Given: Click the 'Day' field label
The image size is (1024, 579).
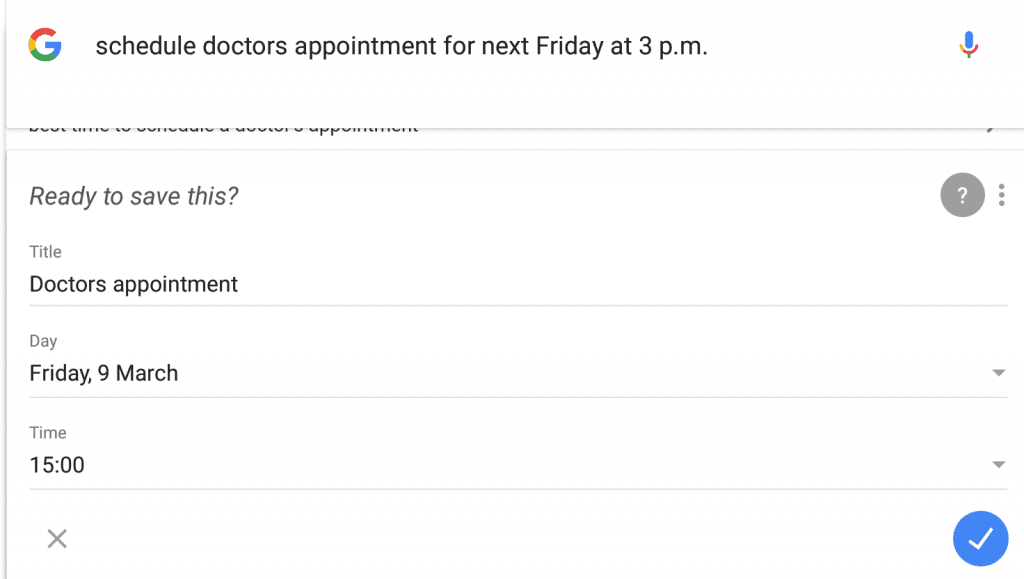Looking at the screenshot, I should [43, 341].
